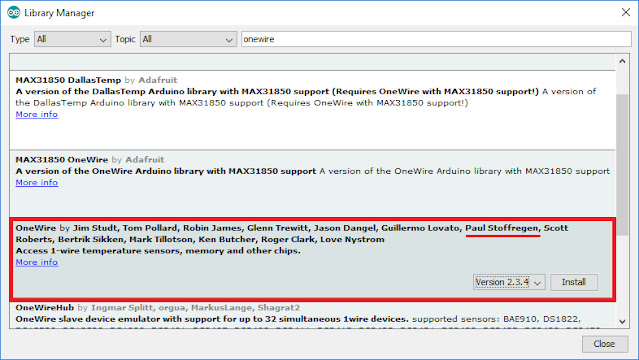Image resolution: width=639 pixels, height=360 pixels.
Task: Click the vertical scrollbar thumb
Action: (622, 165)
